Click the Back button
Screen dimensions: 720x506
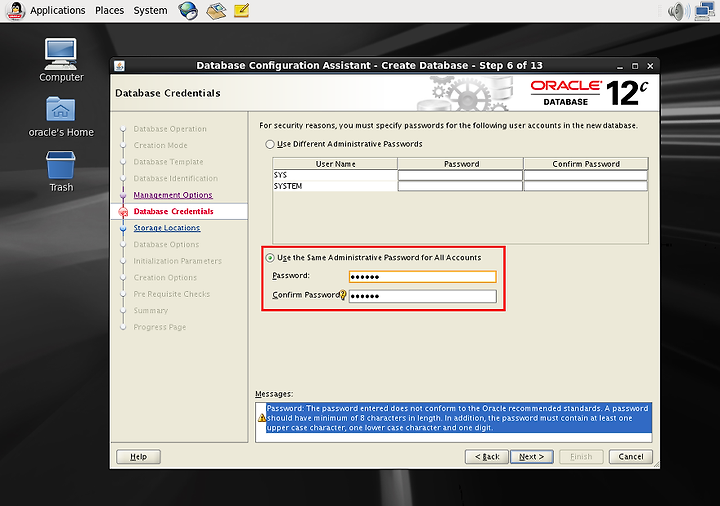487,456
